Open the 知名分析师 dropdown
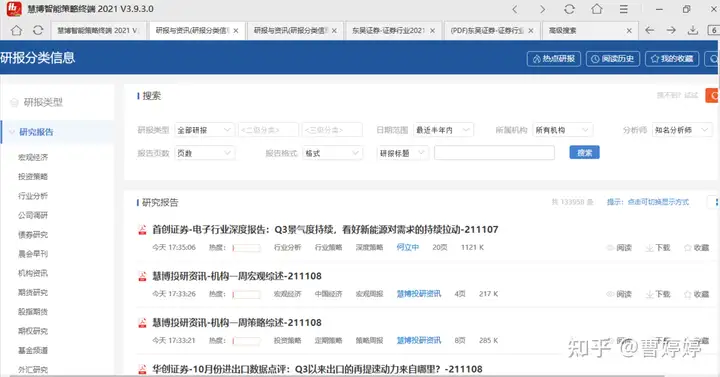Screen dimensions: 720x377 pyautogui.click(x=682, y=130)
